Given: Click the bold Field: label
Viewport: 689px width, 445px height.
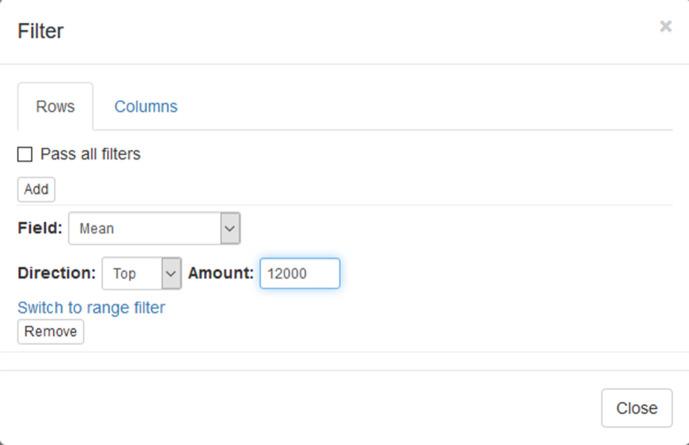Looking at the screenshot, I should [40, 228].
